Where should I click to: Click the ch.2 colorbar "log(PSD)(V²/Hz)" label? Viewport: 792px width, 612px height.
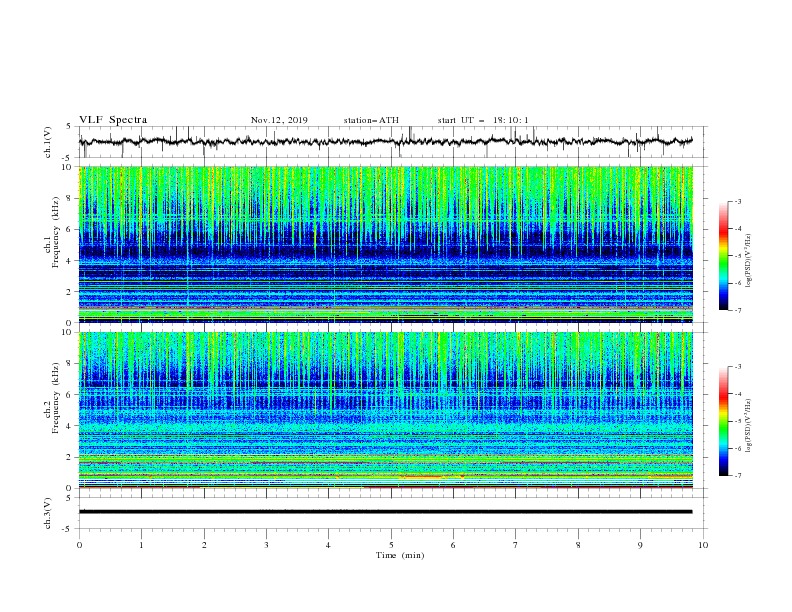(x=749, y=425)
